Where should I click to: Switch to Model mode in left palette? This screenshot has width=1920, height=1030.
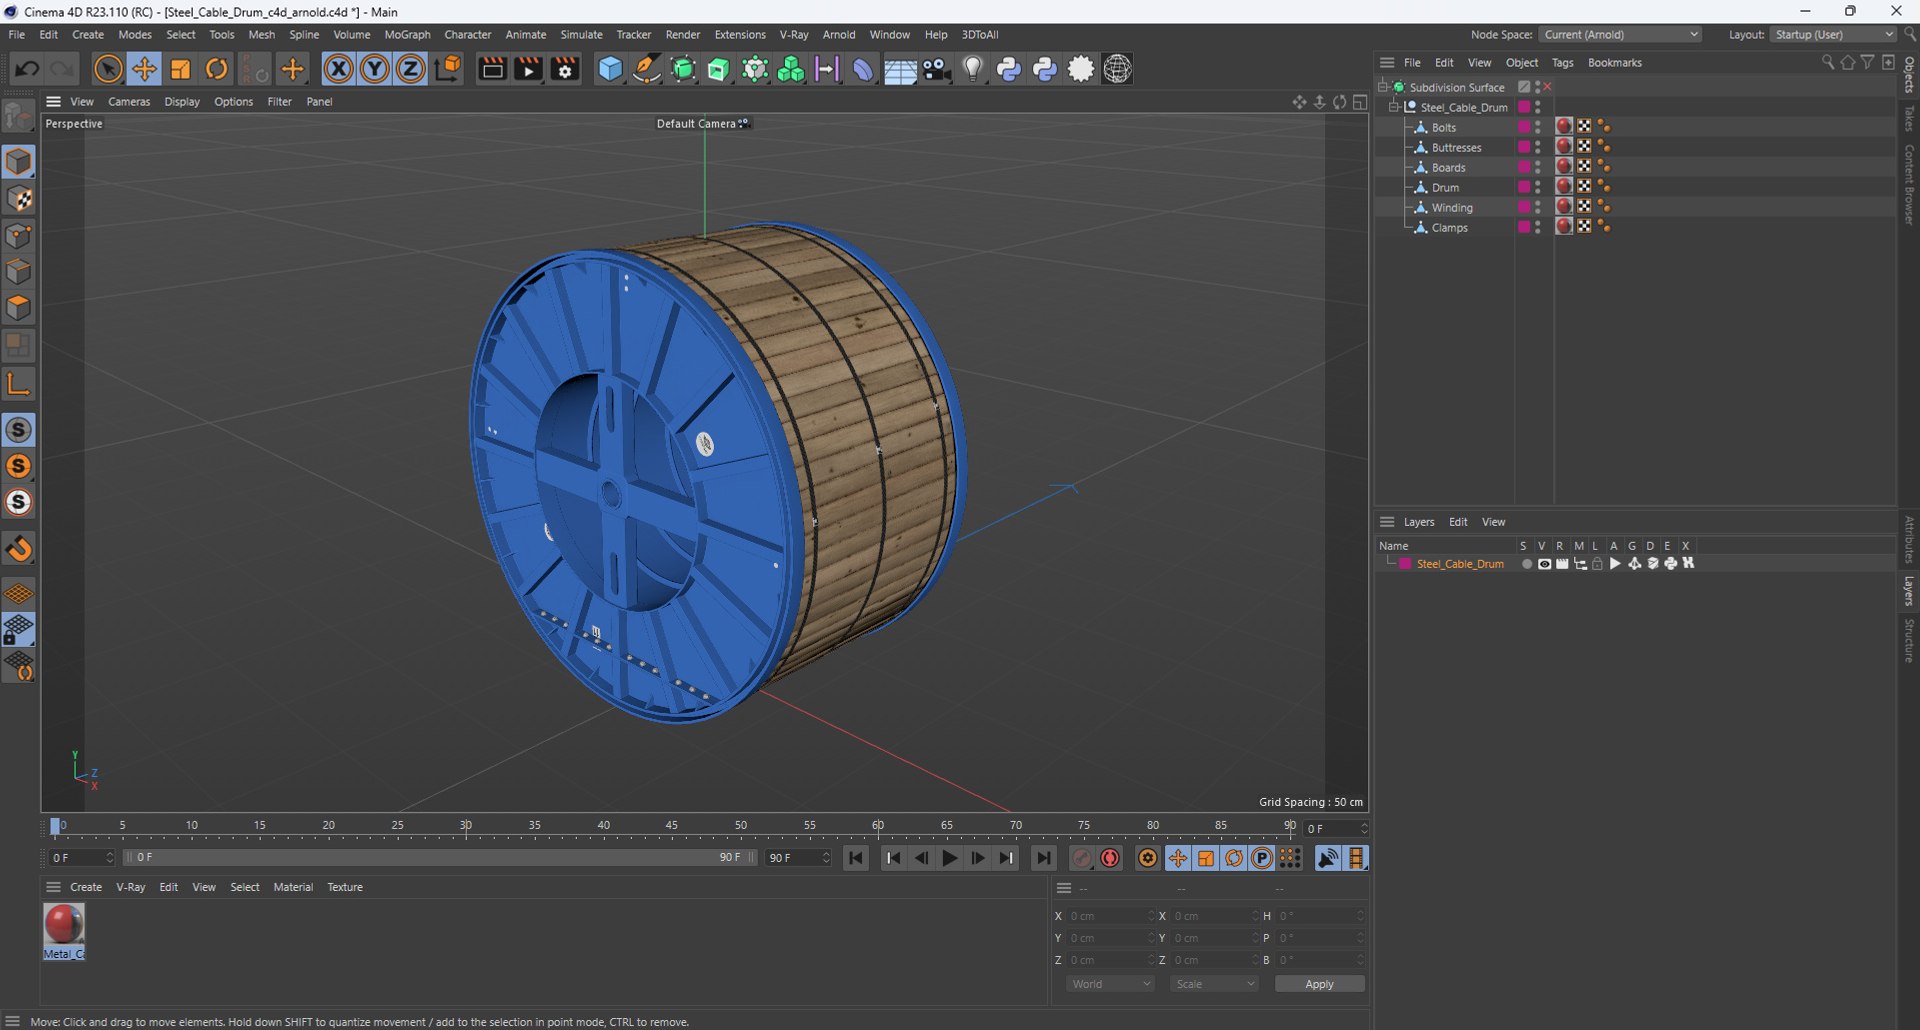[x=19, y=162]
